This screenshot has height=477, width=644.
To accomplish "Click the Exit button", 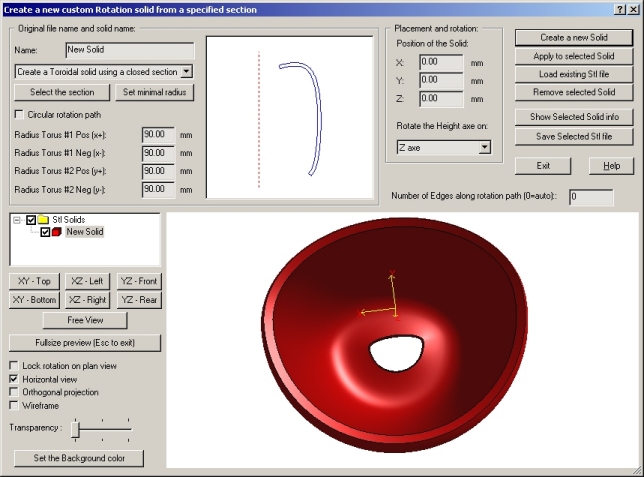I will click(x=543, y=166).
